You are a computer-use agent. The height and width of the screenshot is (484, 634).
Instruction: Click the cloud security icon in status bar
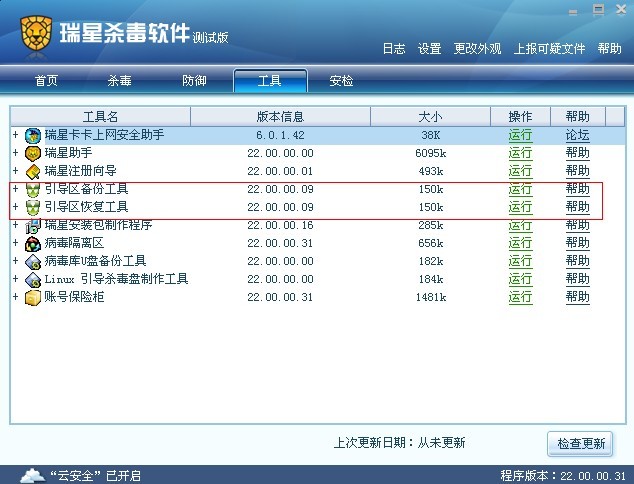click(32, 476)
